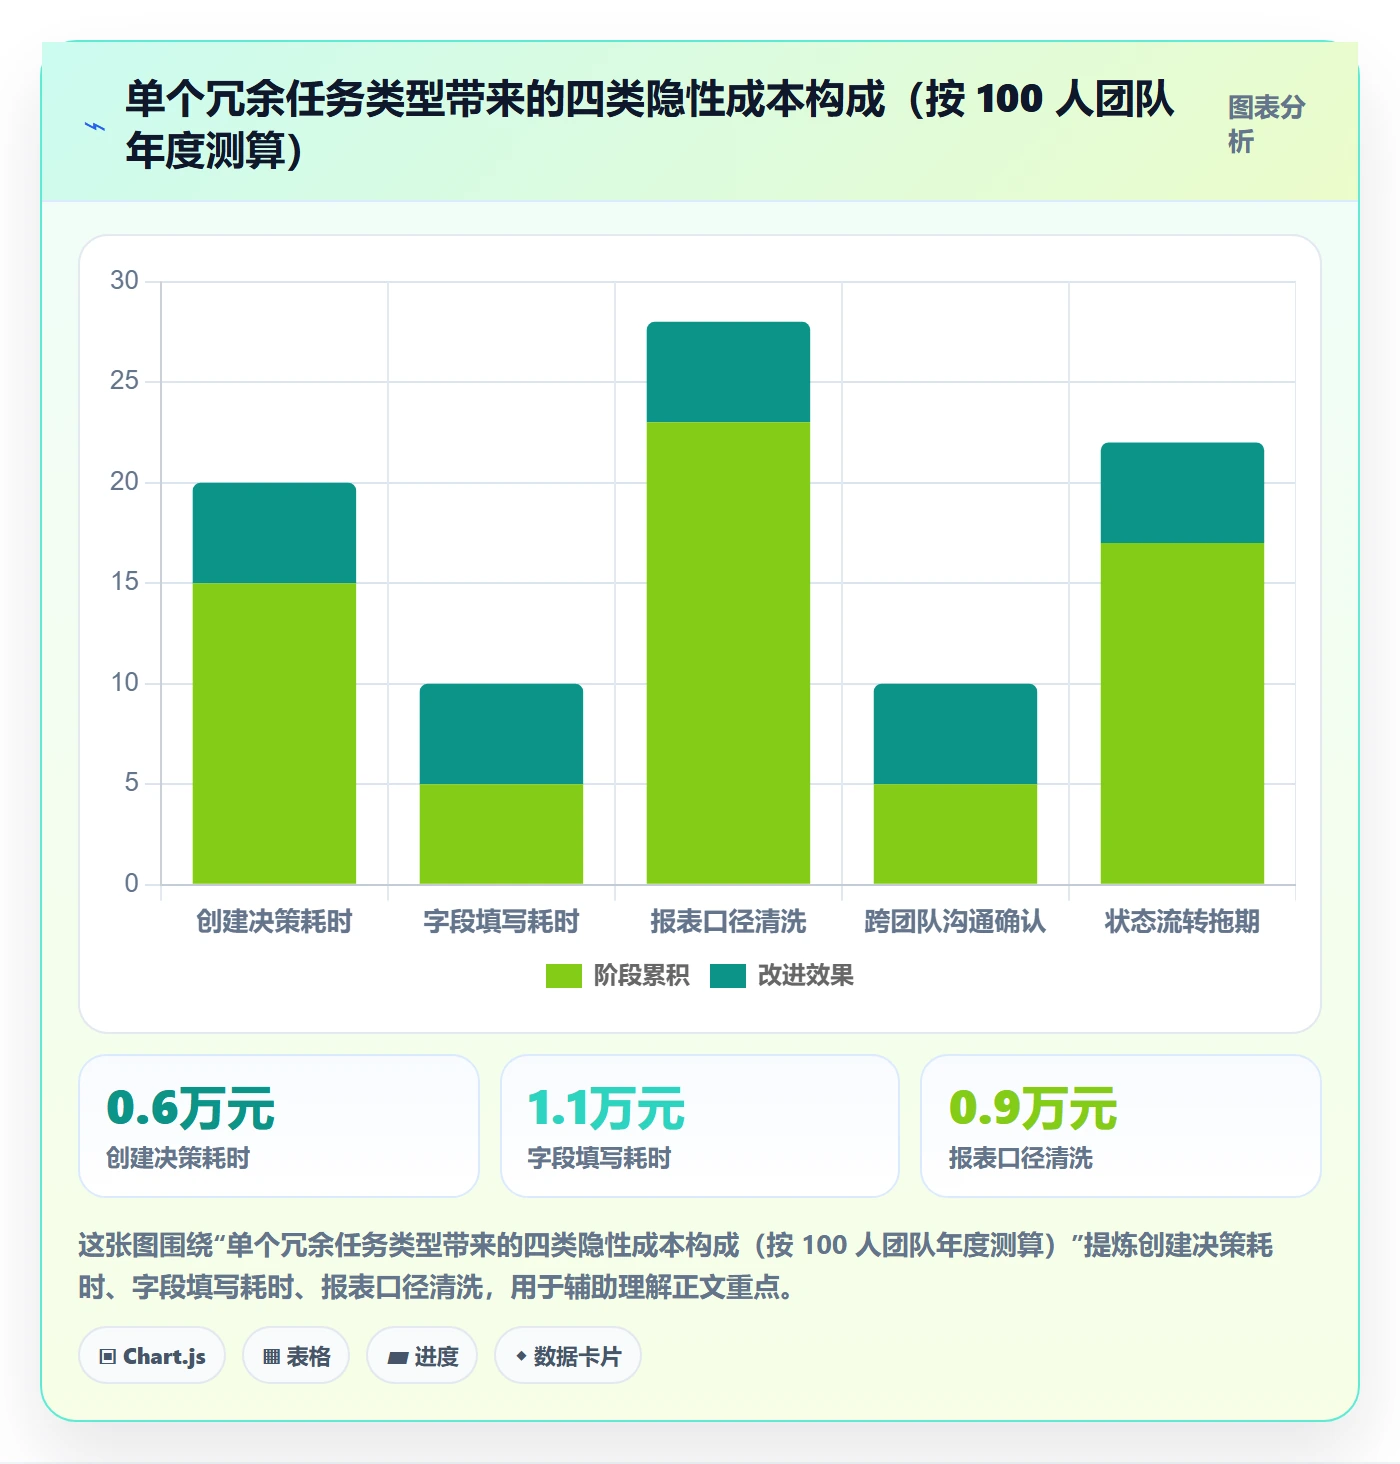Click the lightning bolt icon beside the title
The image size is (1400, 1464).
95,127
